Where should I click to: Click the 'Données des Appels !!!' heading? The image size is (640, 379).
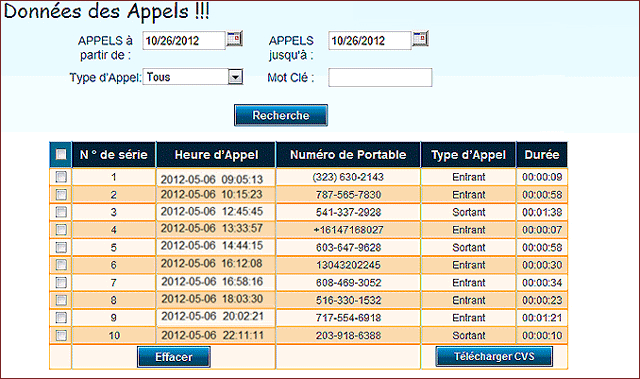tap(107, 11)
